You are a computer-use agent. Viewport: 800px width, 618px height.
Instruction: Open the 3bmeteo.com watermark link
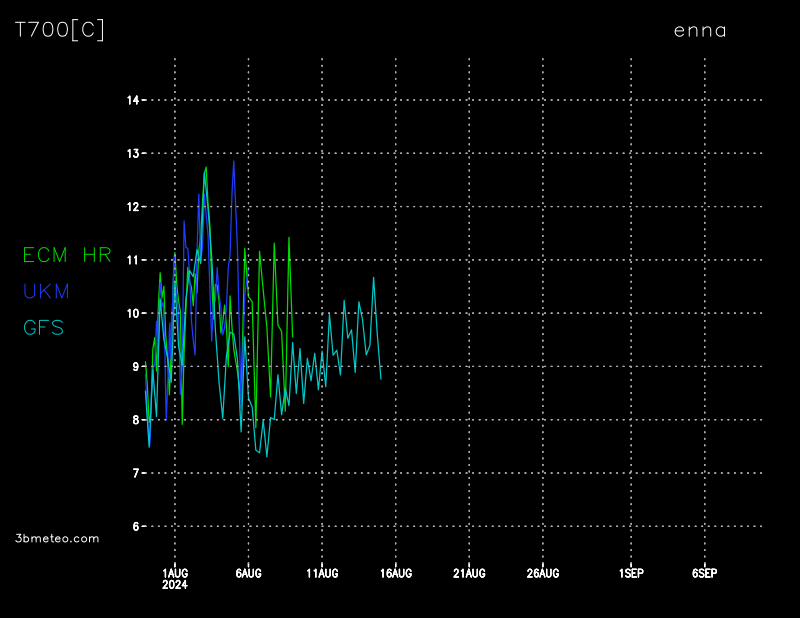[57, 538]
